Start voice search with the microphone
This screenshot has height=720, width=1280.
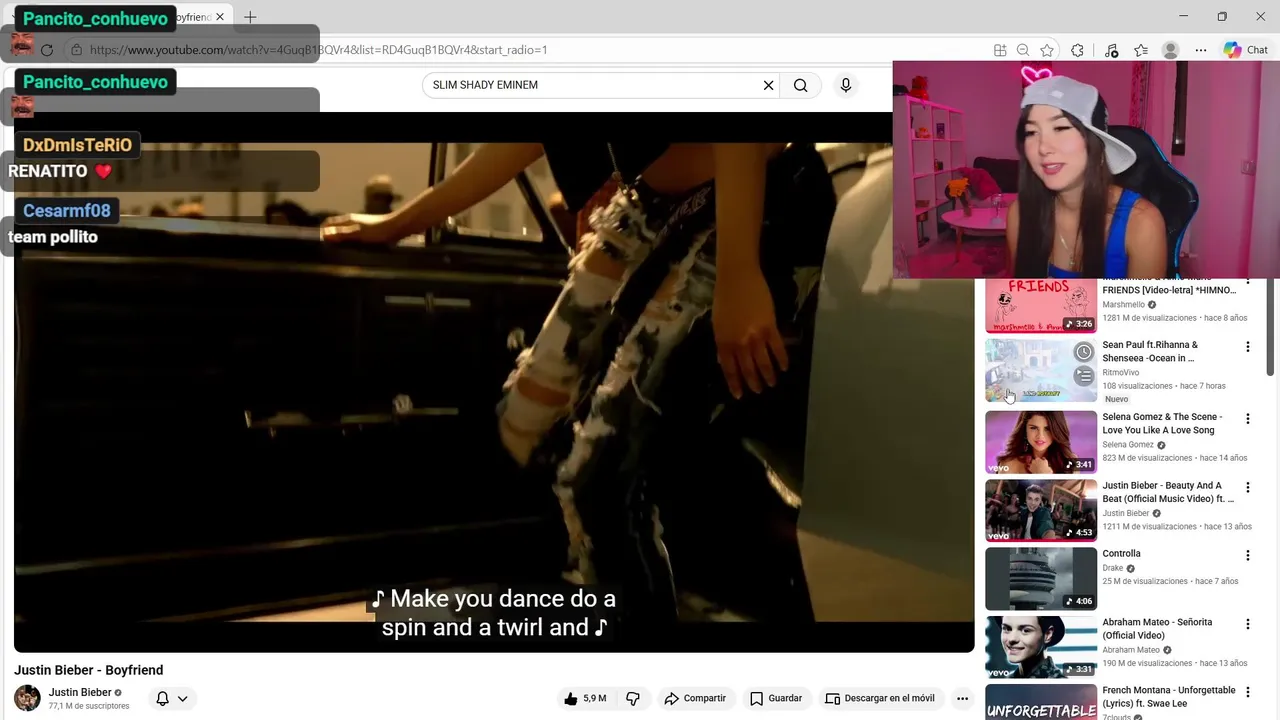(x=846, y=85)
